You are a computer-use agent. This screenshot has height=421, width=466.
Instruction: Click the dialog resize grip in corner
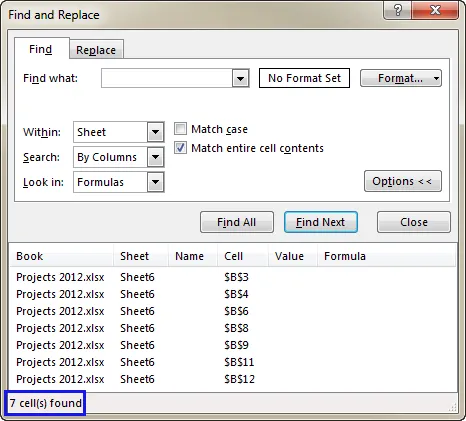[x=452, y=407]
